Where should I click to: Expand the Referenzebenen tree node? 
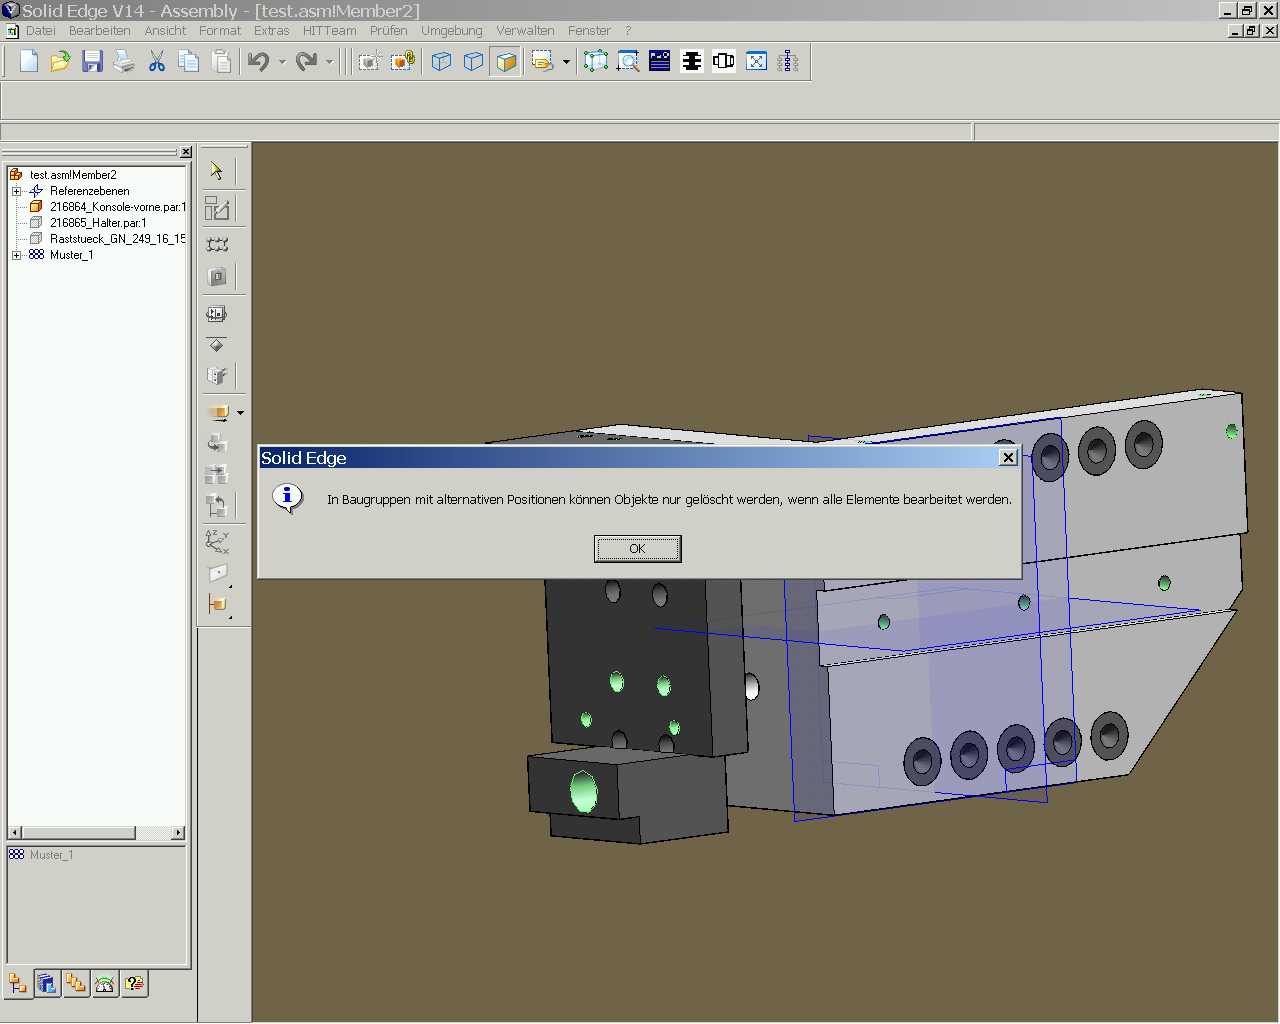16,191
